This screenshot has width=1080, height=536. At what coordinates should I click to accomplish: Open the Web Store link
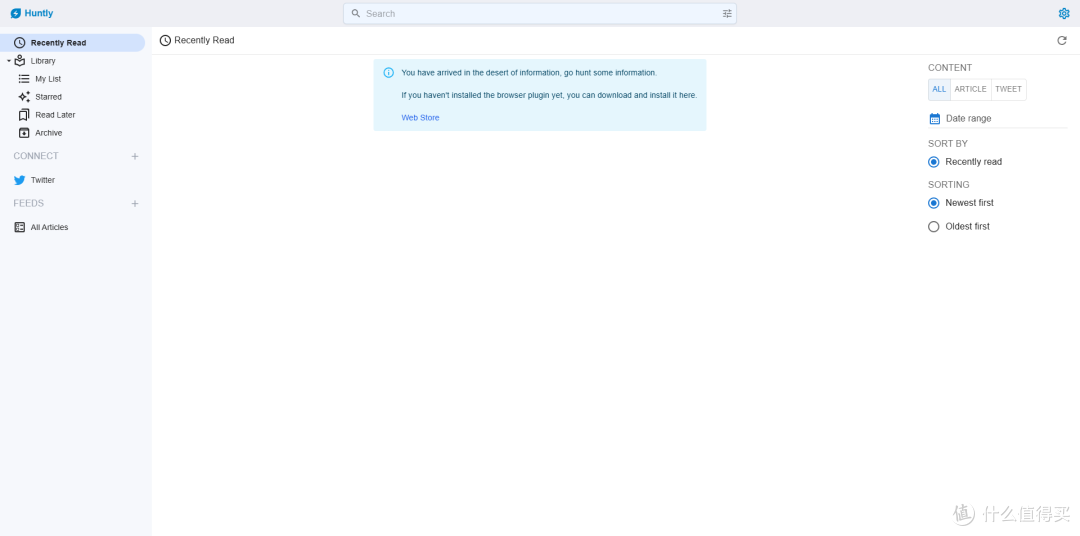420,118
